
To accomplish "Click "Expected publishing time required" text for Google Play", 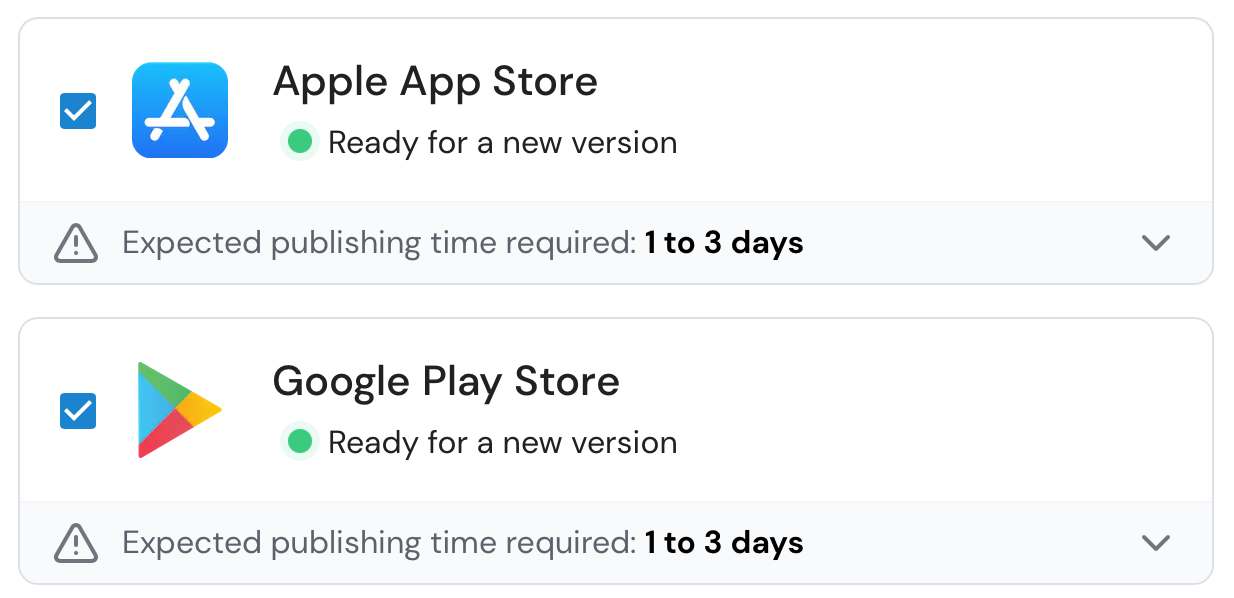I will pyautogui.click(x=379, y=543).
